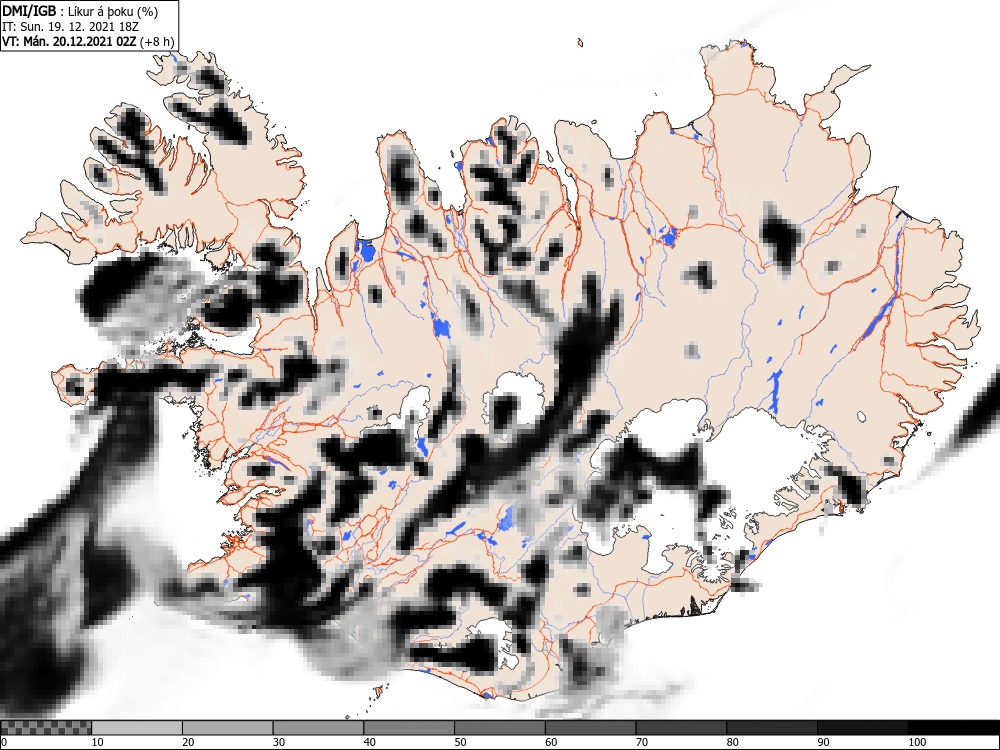The image size is (1000, 750).
Task: Click the '50' legend scale label
Action: point(460,742)
